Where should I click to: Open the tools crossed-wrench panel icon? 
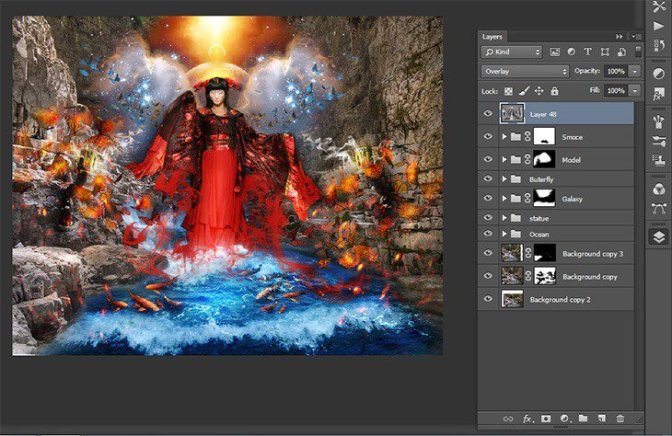coord(659,7)
